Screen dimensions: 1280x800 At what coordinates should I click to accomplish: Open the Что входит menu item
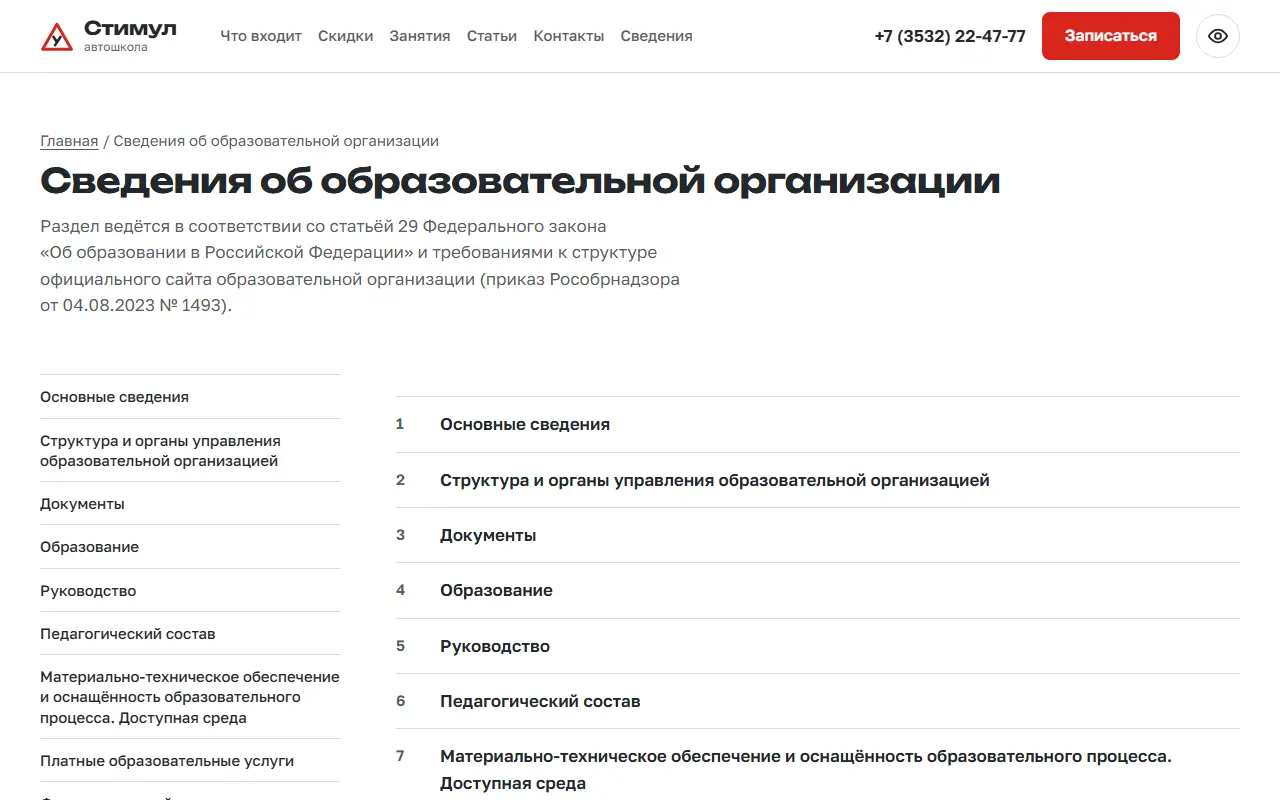[x=261, y=36]
